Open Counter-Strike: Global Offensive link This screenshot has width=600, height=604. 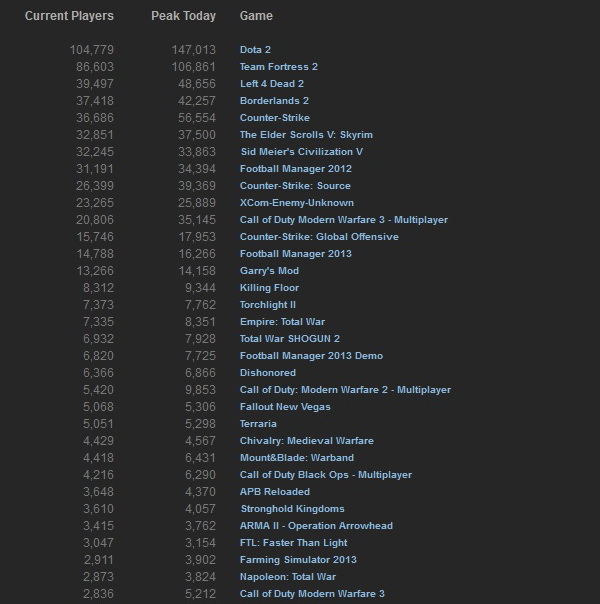pyautogui.click(x=319, y=237)
